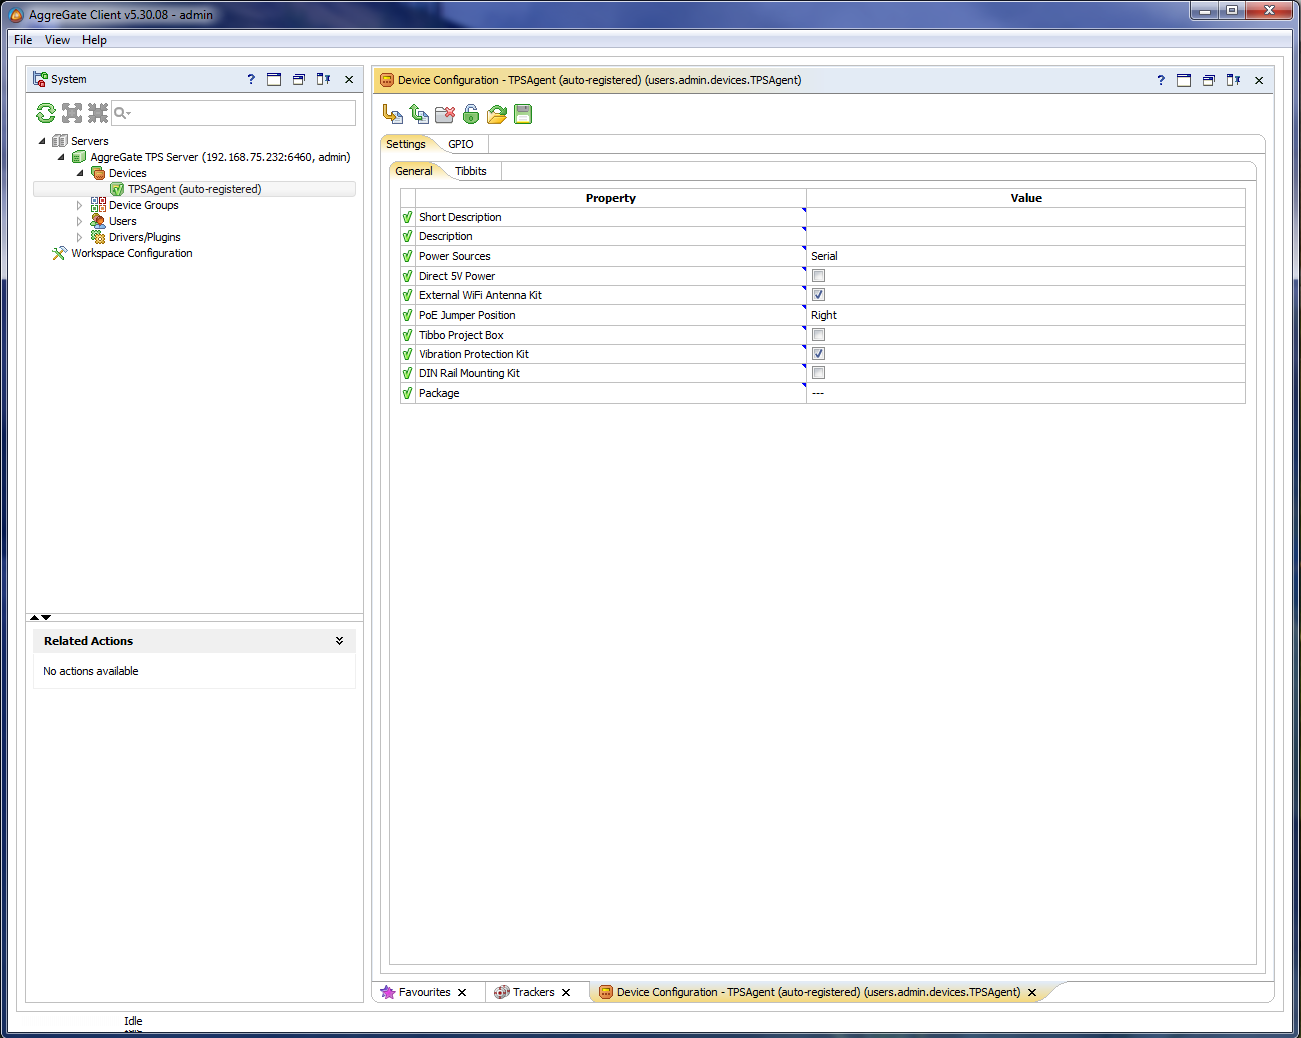This screenshot has height=1038, width=1301.
Task: Click the green unlocked padlock icon
Action: (x=471, y=114)
